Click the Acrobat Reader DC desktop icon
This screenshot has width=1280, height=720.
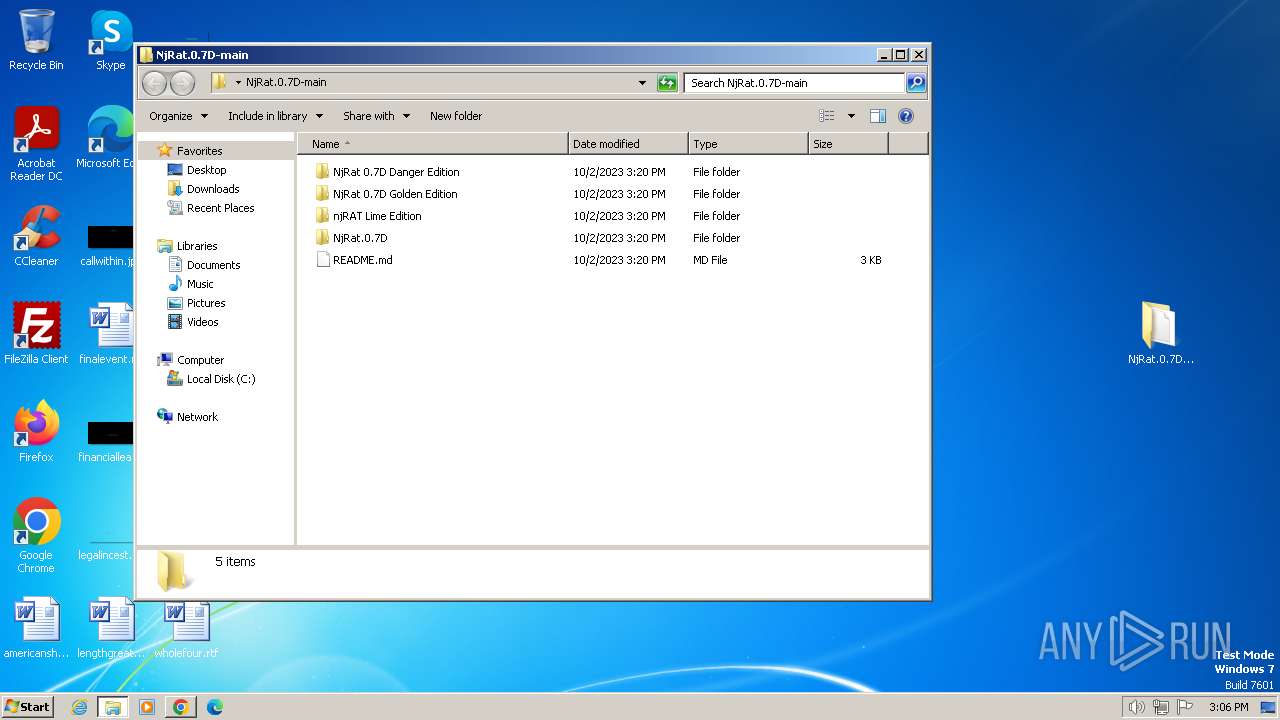36,144
